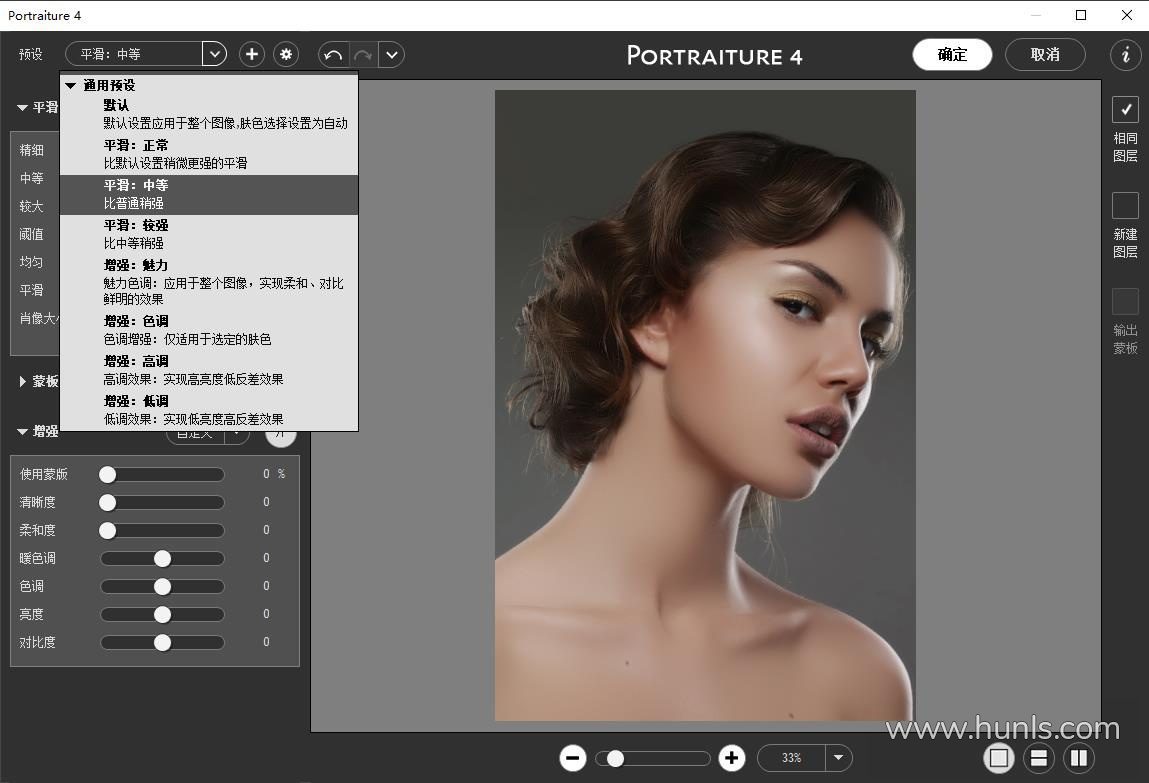Open preset settings gear icon
Image resolution: width=1149 pixels, height=783 pixels.
coord(286,54)
